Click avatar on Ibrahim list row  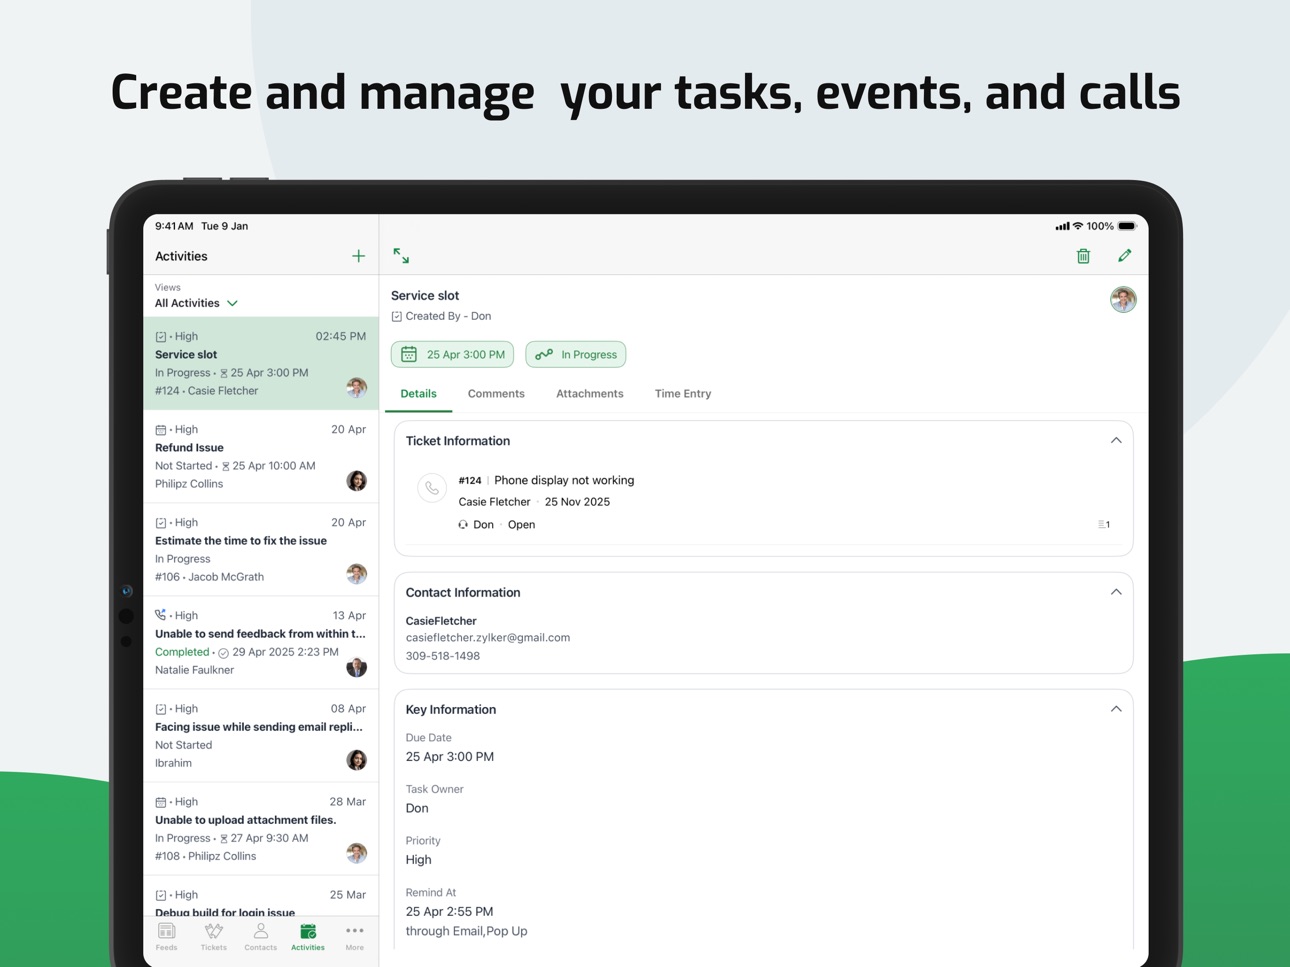point(356,760)
